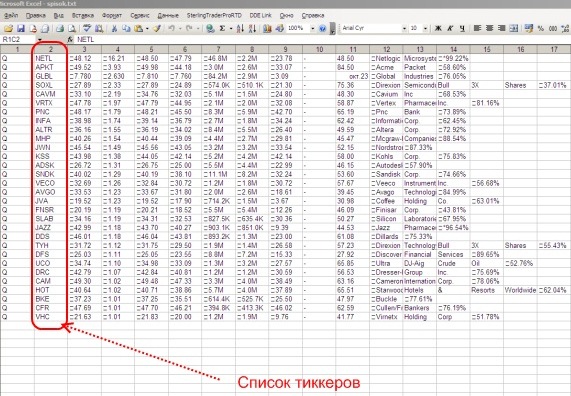Open the font size 10 dropdown
Viewport: 571px width, 396px height.
(x=425, y=28)
